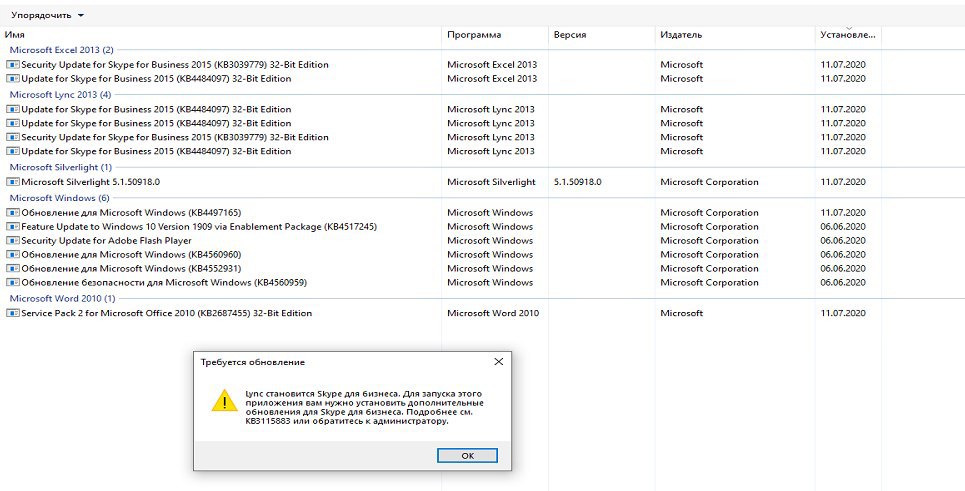965x491 pixels.
Task: Collapse the Microsoft Silverlight (1) group
Action: tap(60, 167)
